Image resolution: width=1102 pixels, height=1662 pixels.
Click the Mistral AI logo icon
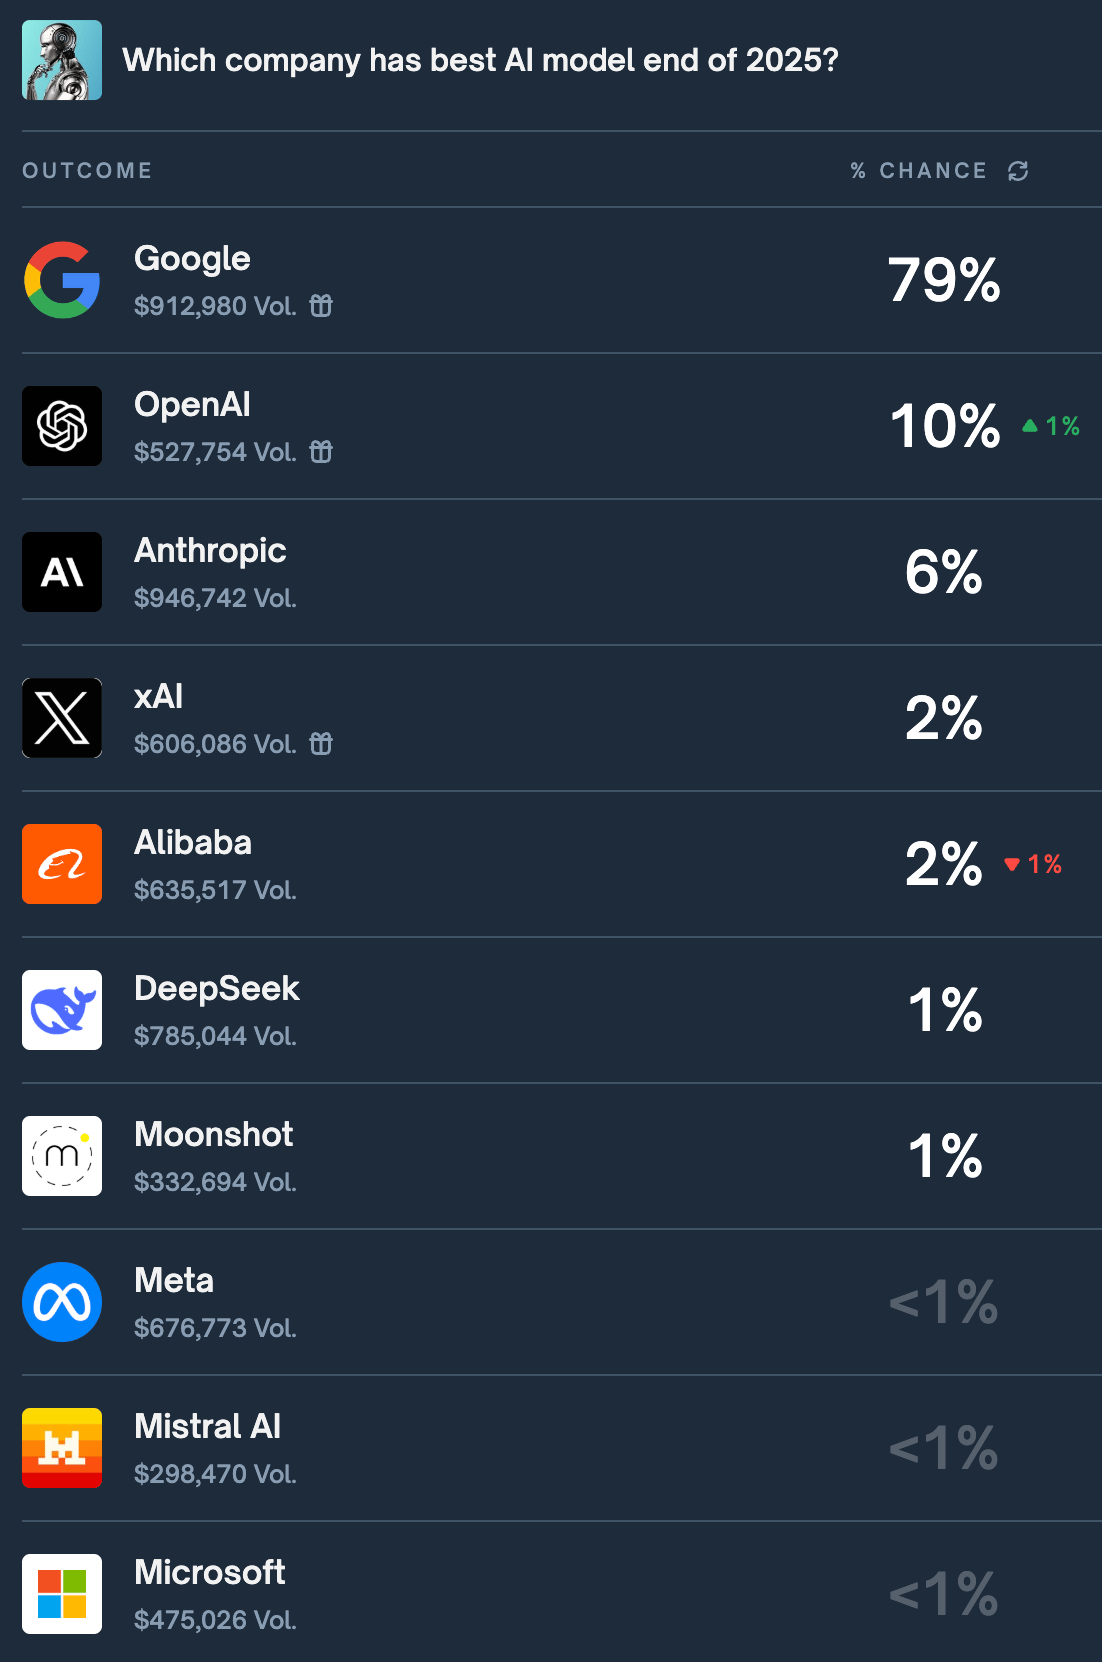[x=62, y=1448]
